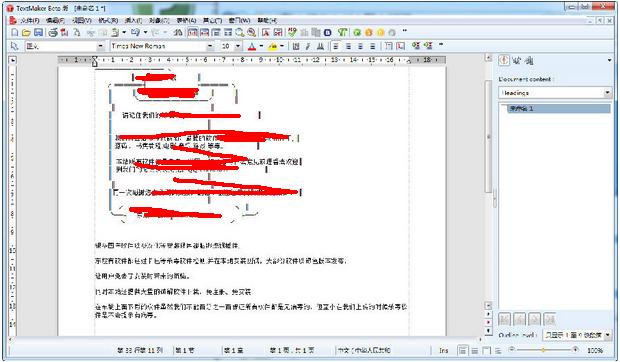Click the yellow highlight color button
This screenshot has width=620, height=362.
[272, 46]
